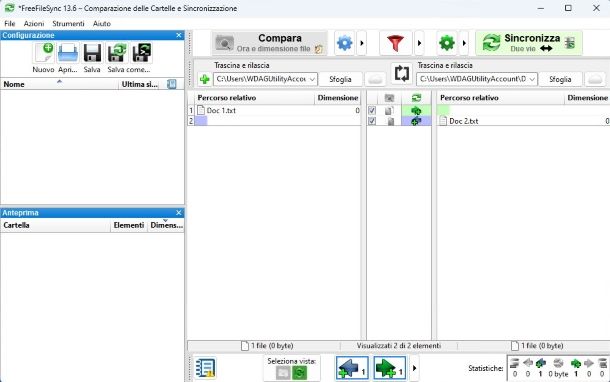Click the create-left action for Doc 2.txt
The width and height of the screenshot is (610, 382).
coord(416,121)
